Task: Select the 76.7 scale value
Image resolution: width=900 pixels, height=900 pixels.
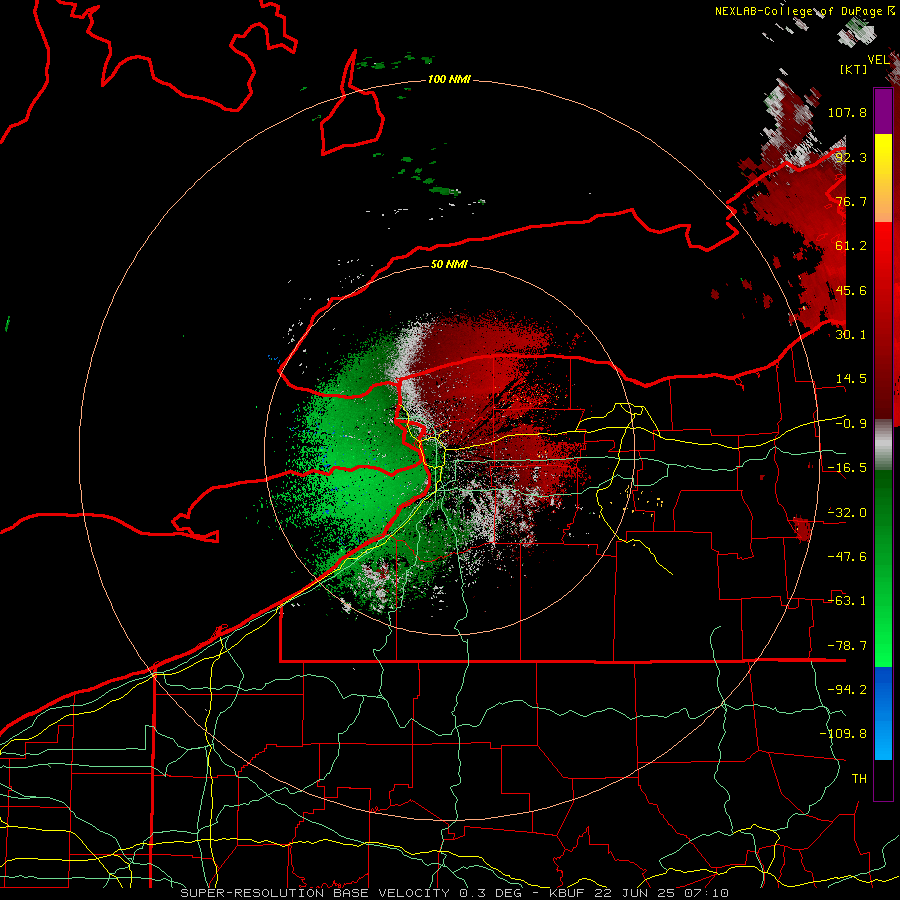Action: (851, 201)
